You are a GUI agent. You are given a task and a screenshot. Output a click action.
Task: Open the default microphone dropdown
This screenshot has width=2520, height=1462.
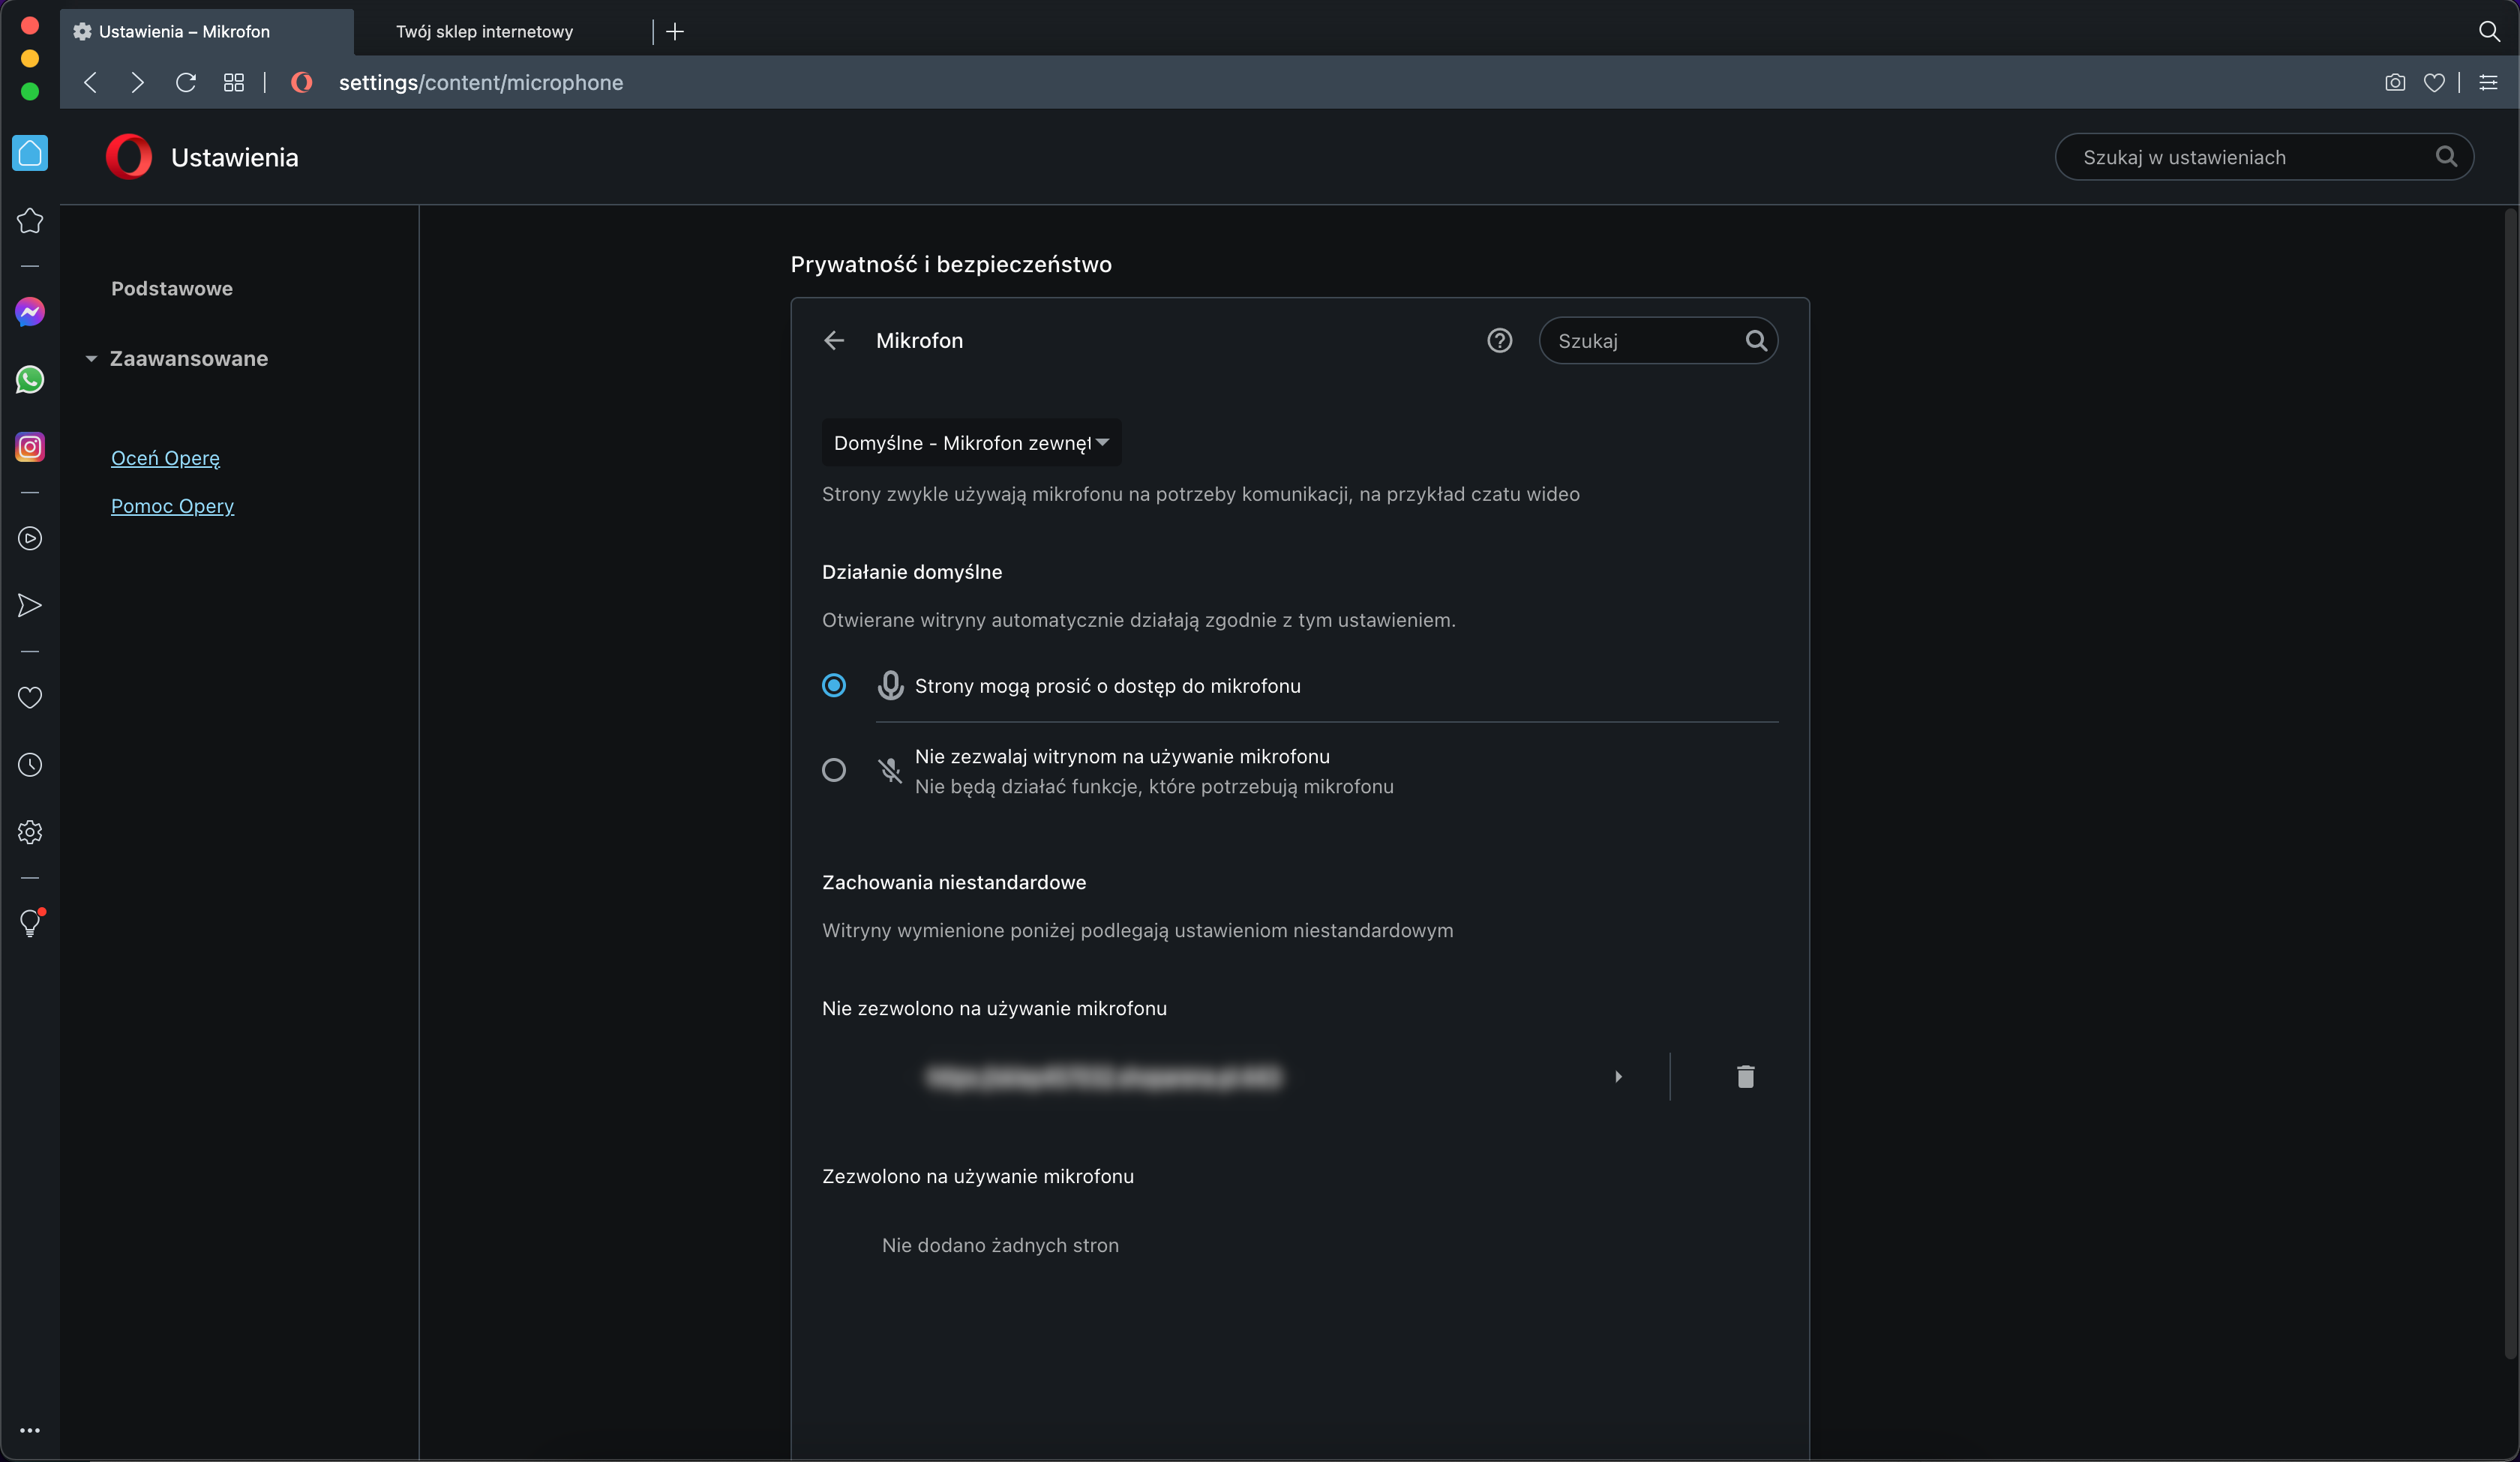pyautogui.click(x=971, y=443)
